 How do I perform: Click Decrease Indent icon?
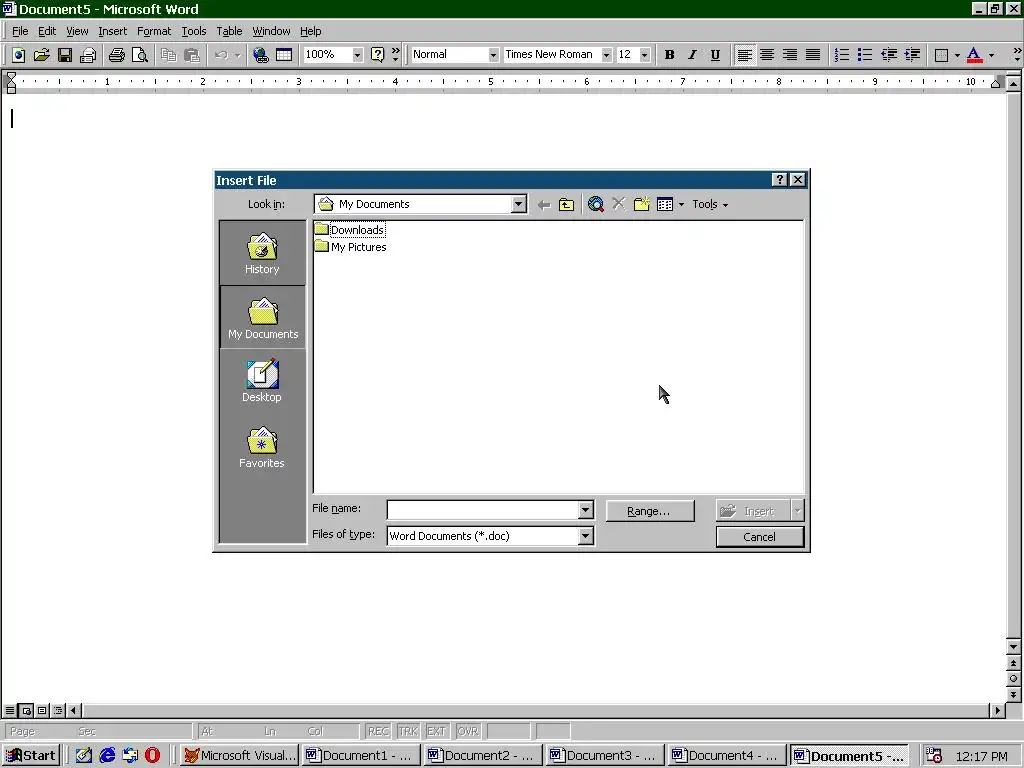889,55
